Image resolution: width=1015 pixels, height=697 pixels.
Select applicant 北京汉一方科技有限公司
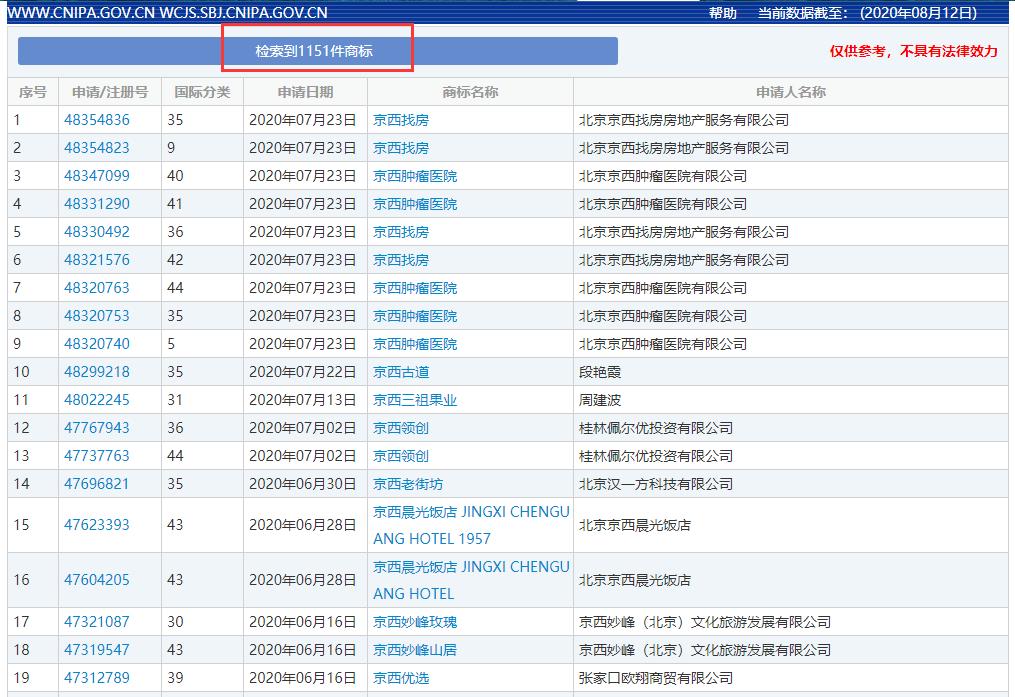[656, 483]
